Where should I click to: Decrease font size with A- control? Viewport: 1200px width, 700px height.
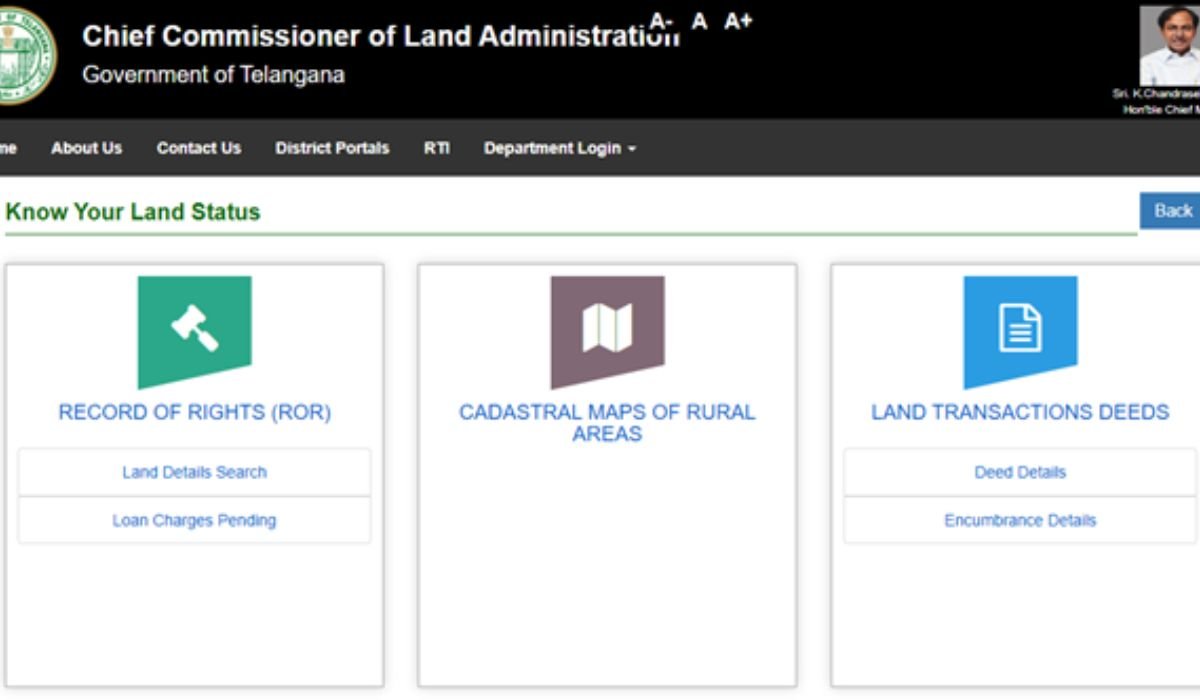pyautogui.click(x=661, y=21)
